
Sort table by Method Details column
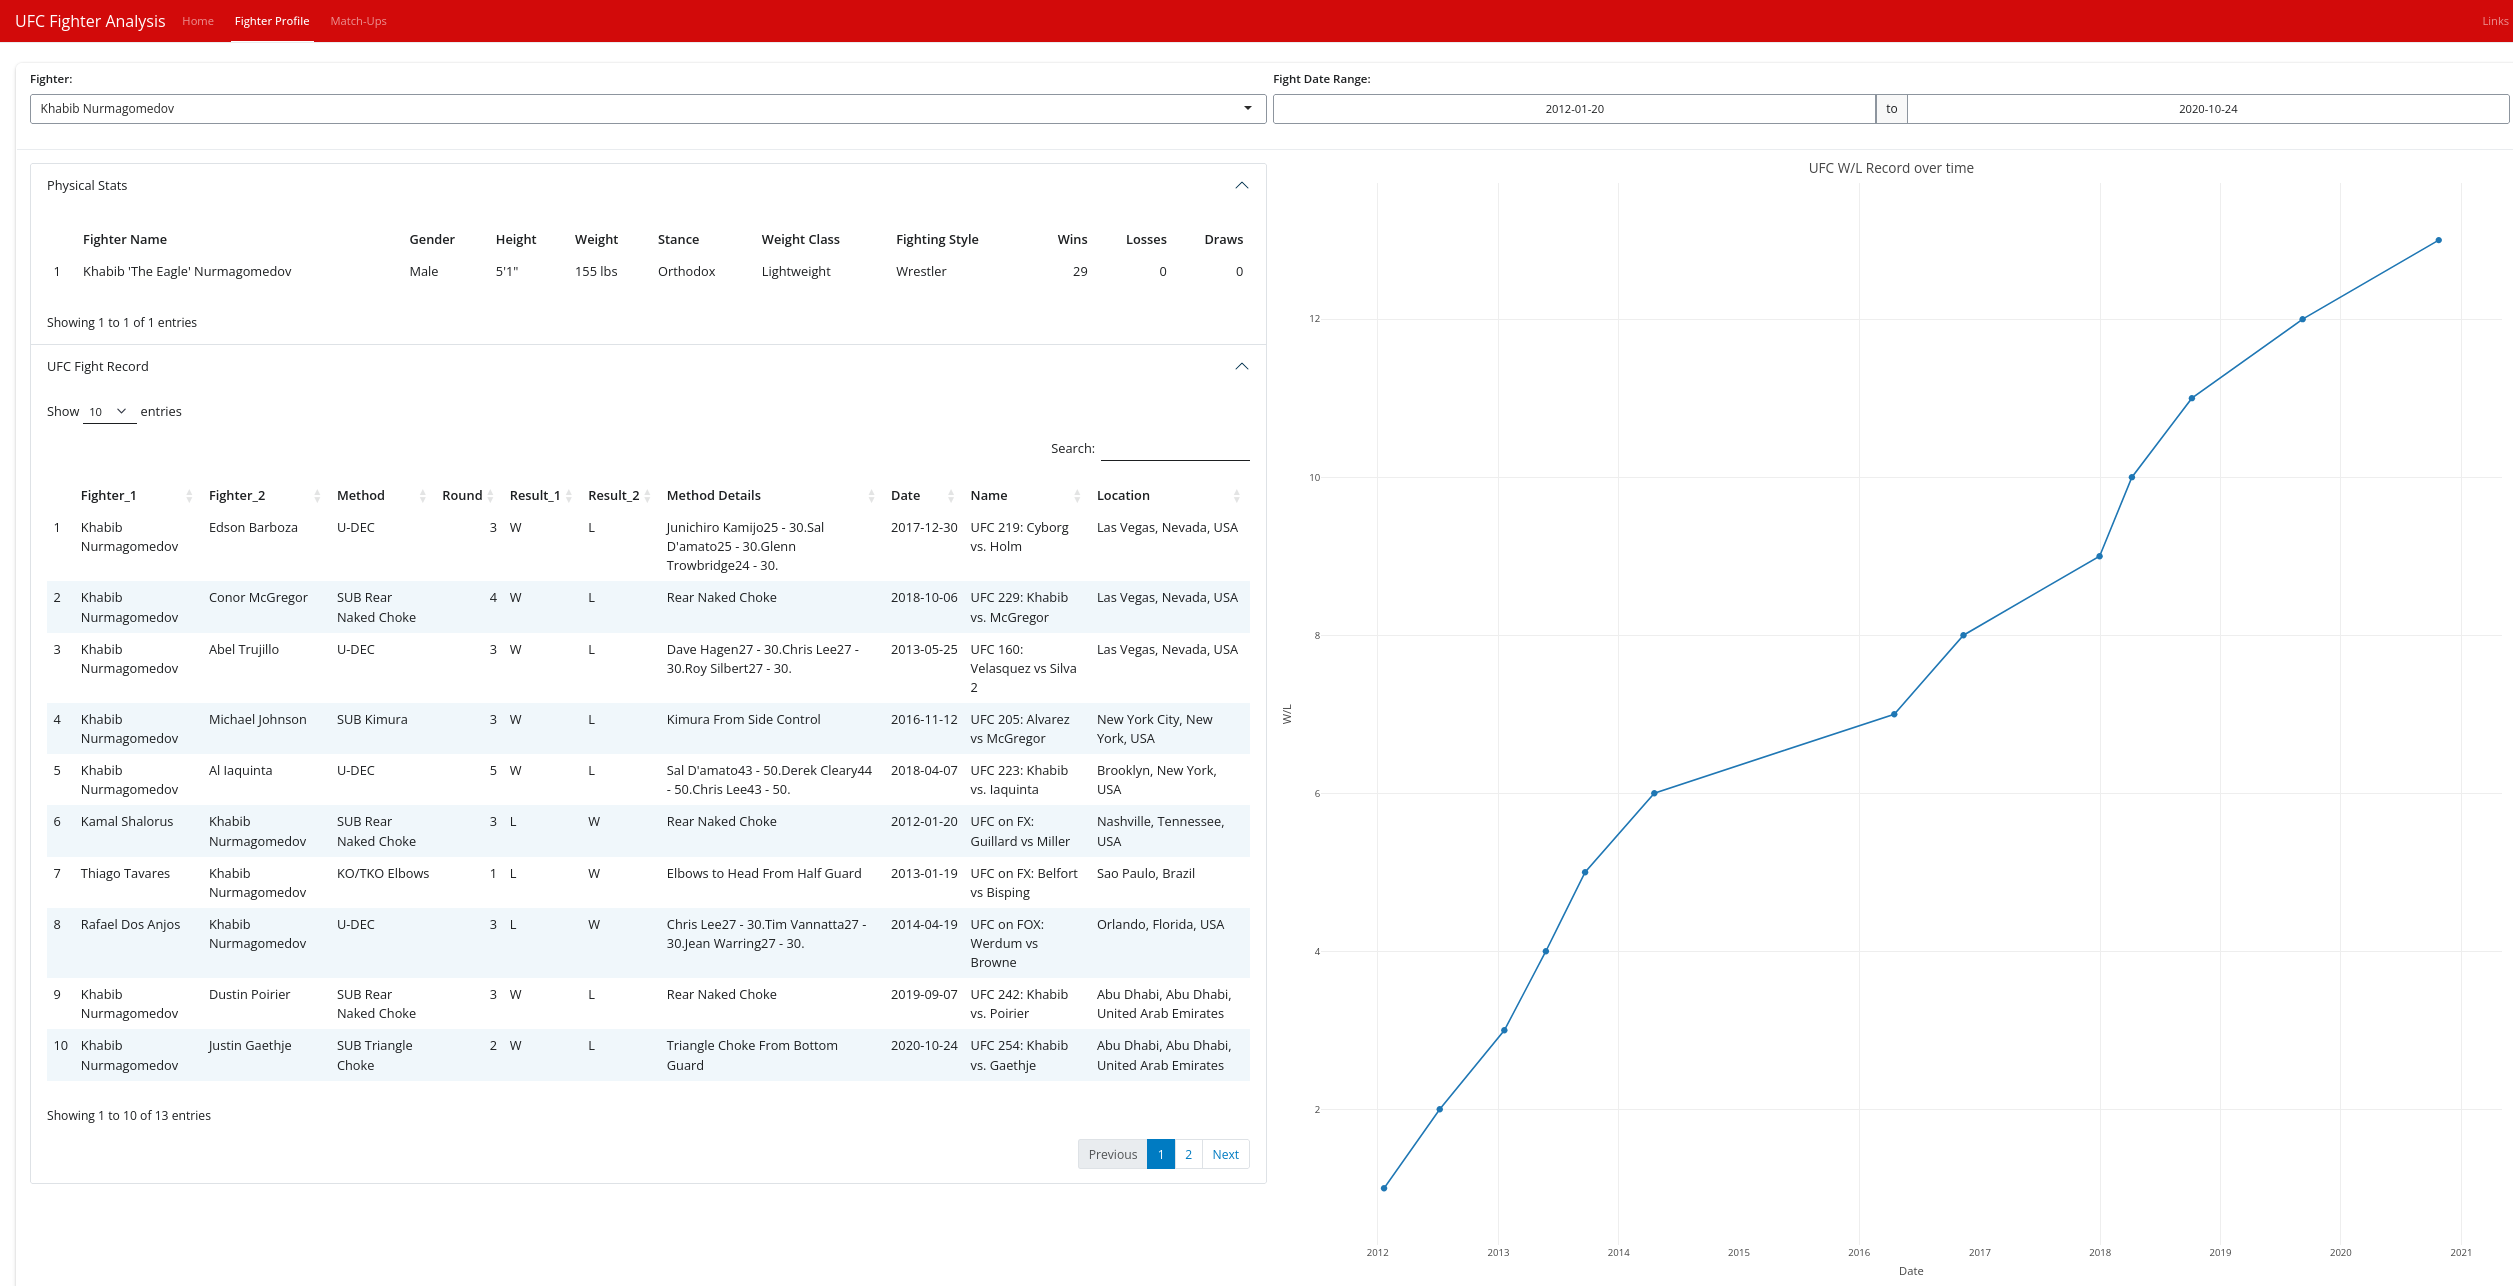tap(771, 496)
